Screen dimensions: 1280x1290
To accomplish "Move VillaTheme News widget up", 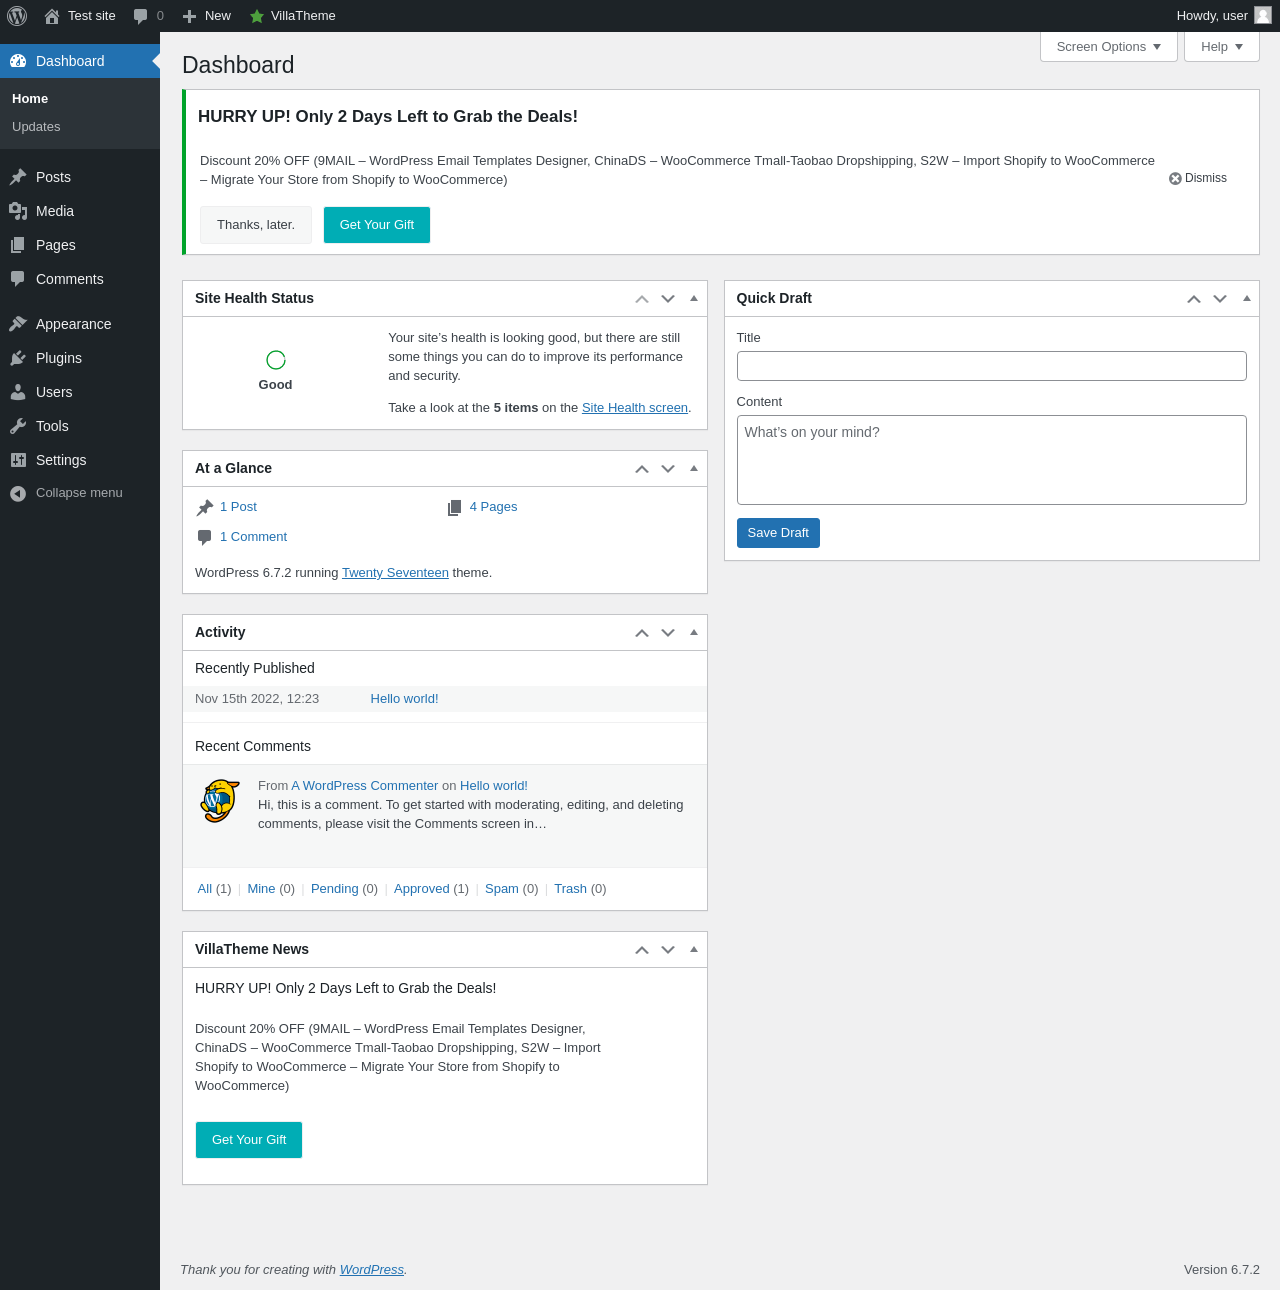I will 642,950.
